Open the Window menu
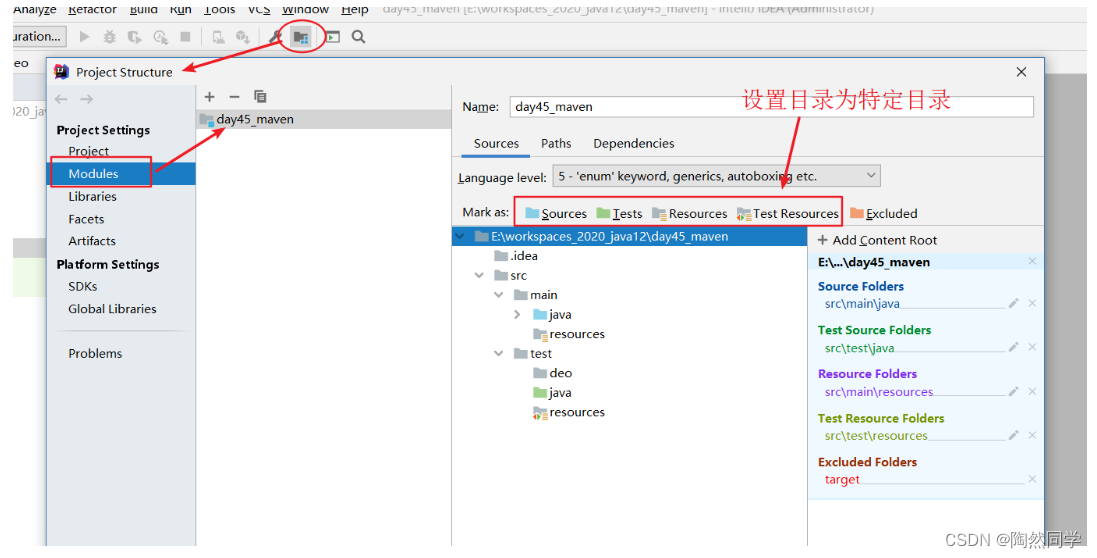This screenshot has width=1097, height=558. 305,10
